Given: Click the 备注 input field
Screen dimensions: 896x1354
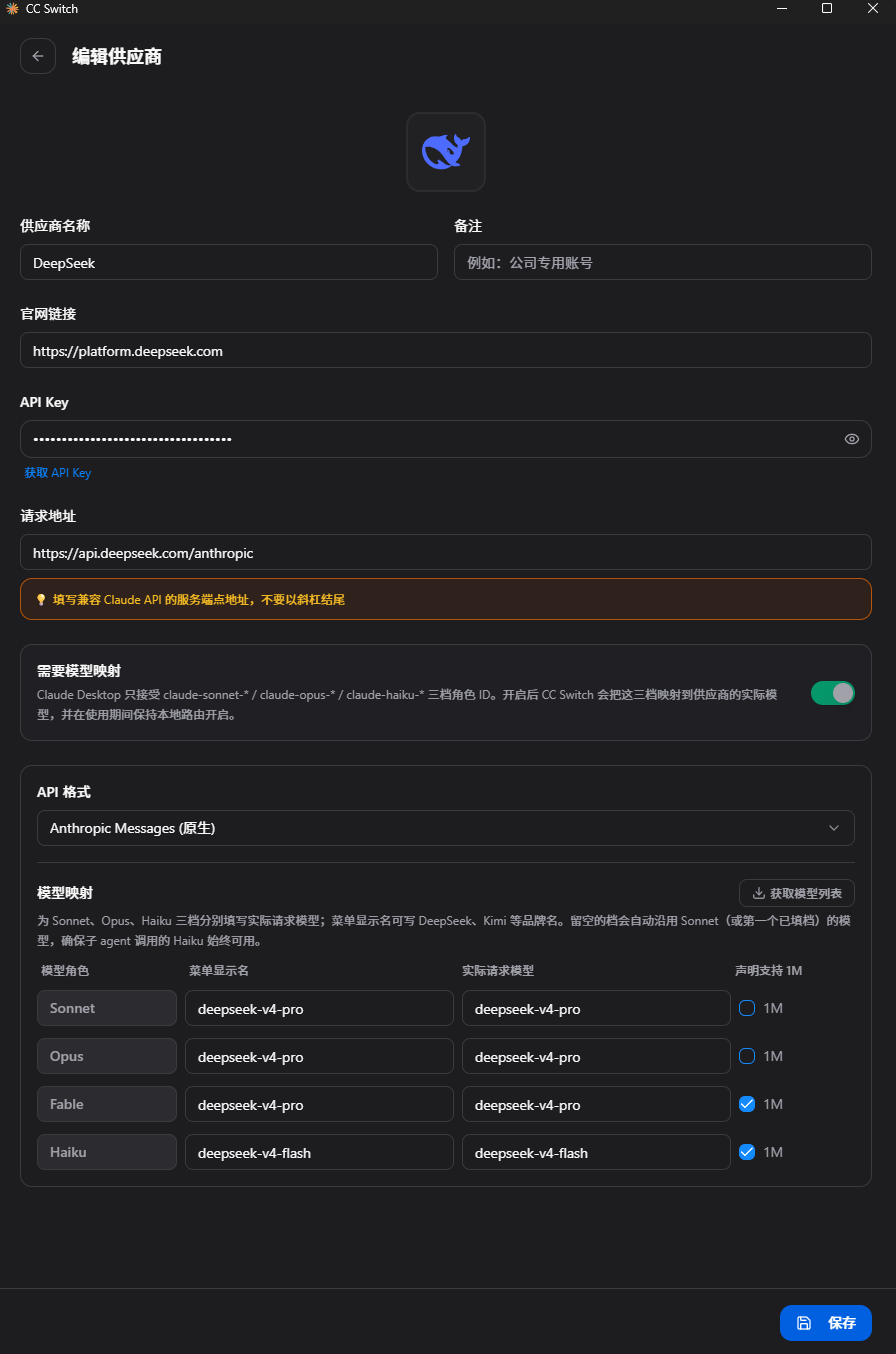Looking at the screenshot, I should [x=663, y=262].
